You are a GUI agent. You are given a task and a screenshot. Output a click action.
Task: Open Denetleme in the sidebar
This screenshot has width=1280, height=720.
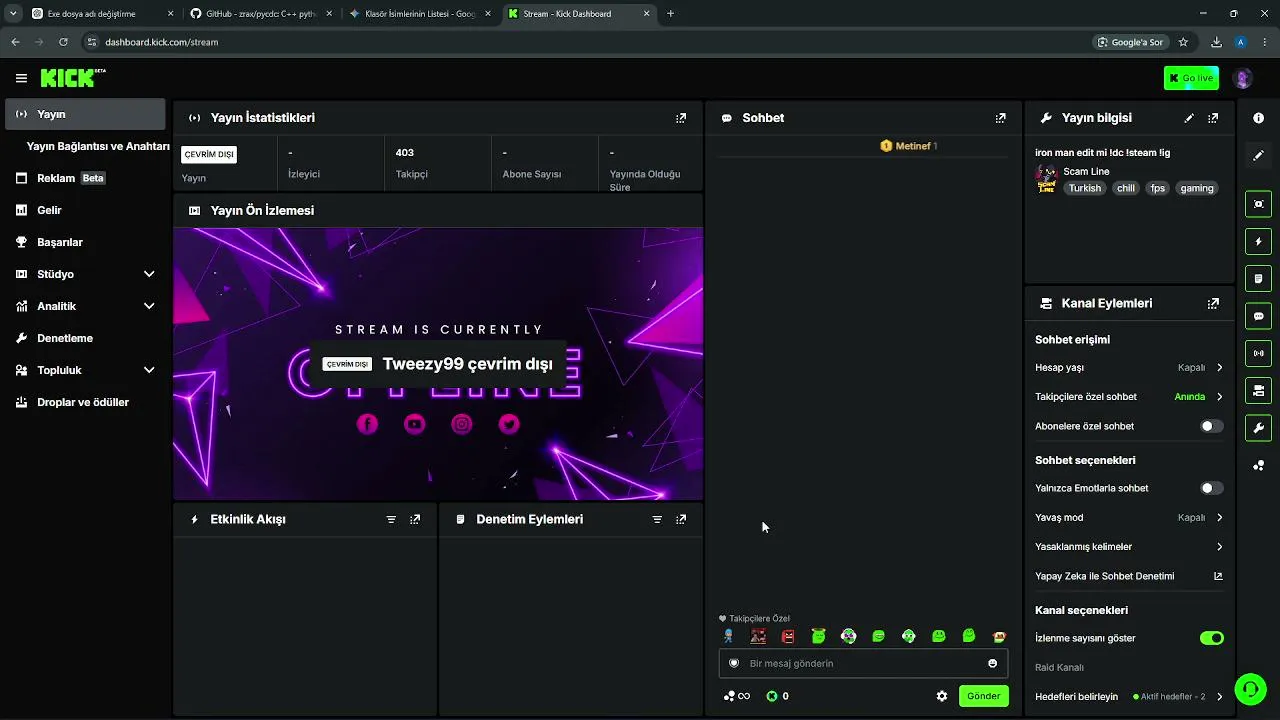point(85,338)
